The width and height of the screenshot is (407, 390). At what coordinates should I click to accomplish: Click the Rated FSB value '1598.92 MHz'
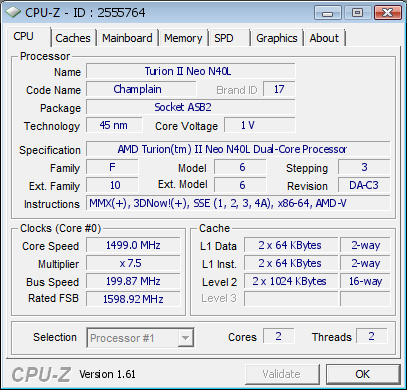pyautogui.click(x=133, y=299)
